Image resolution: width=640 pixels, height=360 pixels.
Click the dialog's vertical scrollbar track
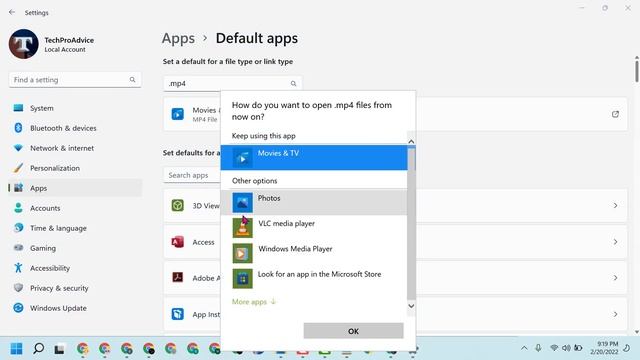click(411, 224)
